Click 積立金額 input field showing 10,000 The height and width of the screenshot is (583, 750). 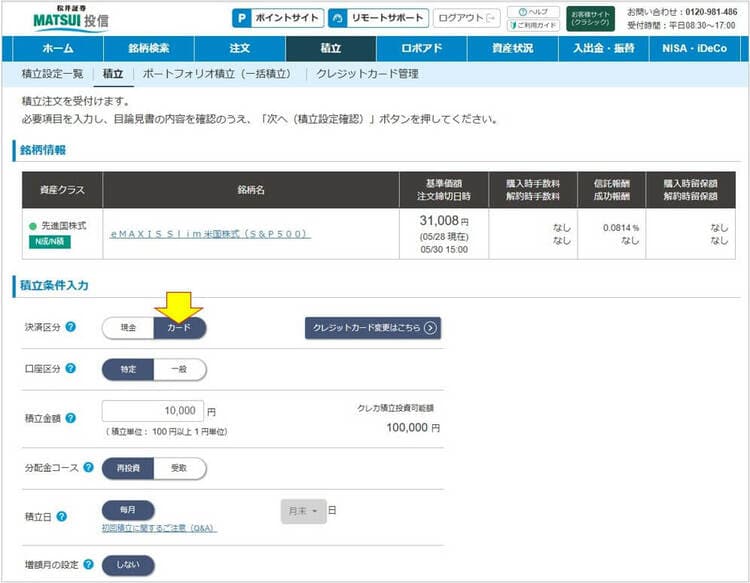(x=153, y=411)
